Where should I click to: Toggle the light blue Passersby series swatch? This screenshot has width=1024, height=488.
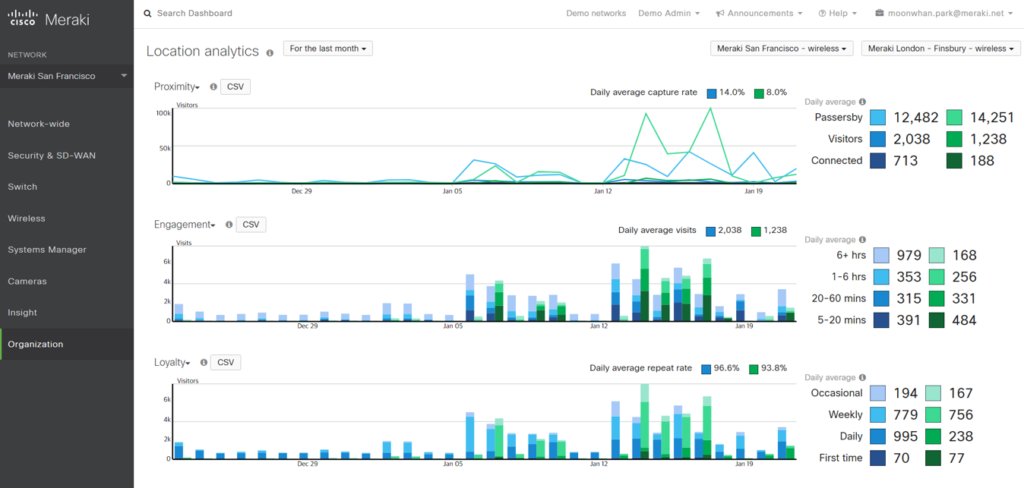tap(878, 118)
